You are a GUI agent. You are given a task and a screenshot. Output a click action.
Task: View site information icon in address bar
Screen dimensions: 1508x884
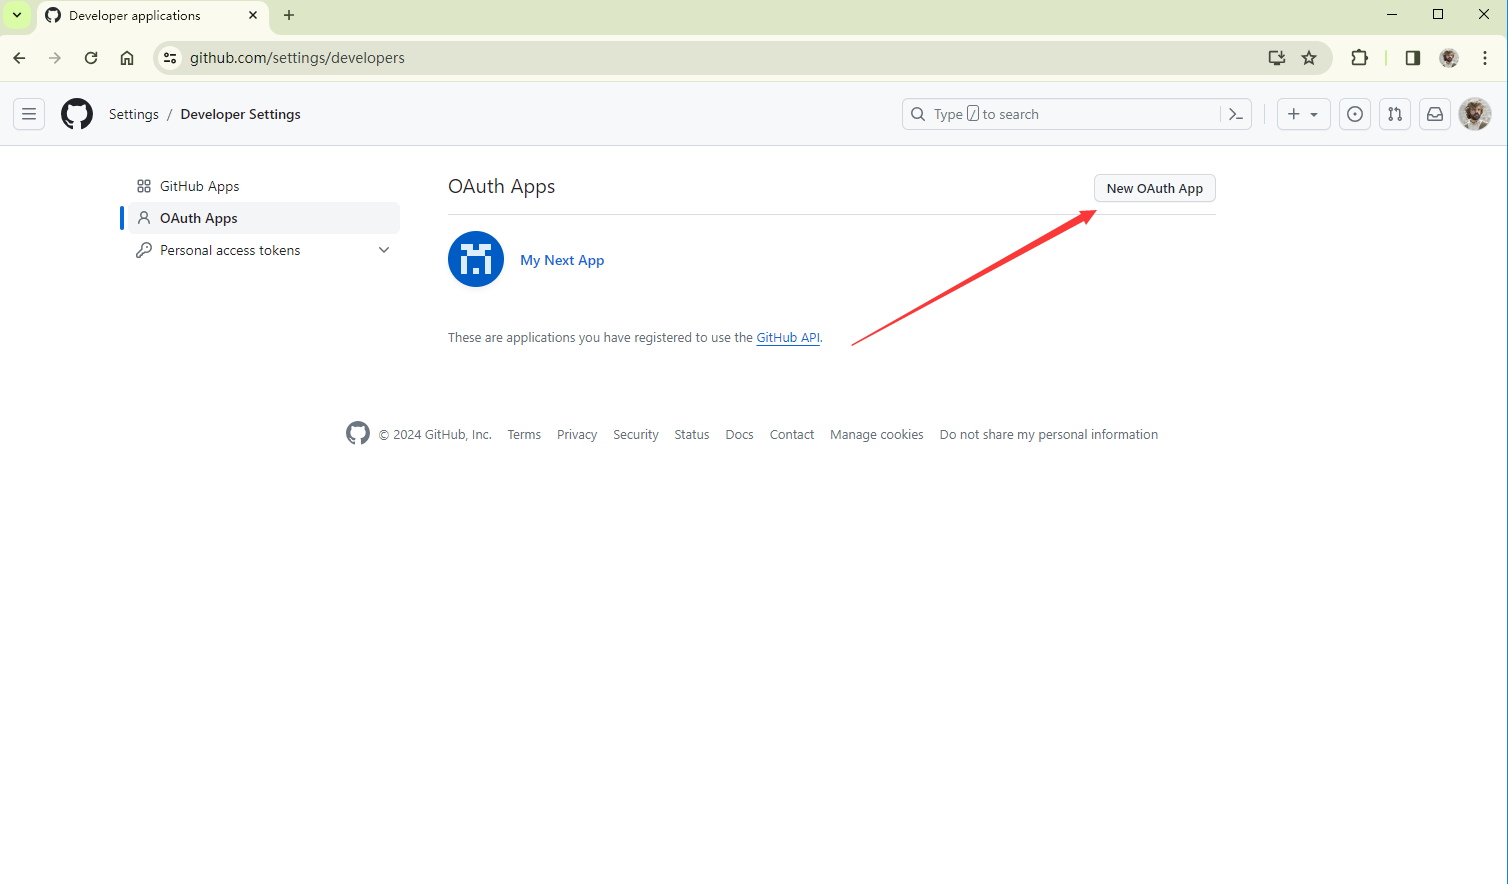170,58
